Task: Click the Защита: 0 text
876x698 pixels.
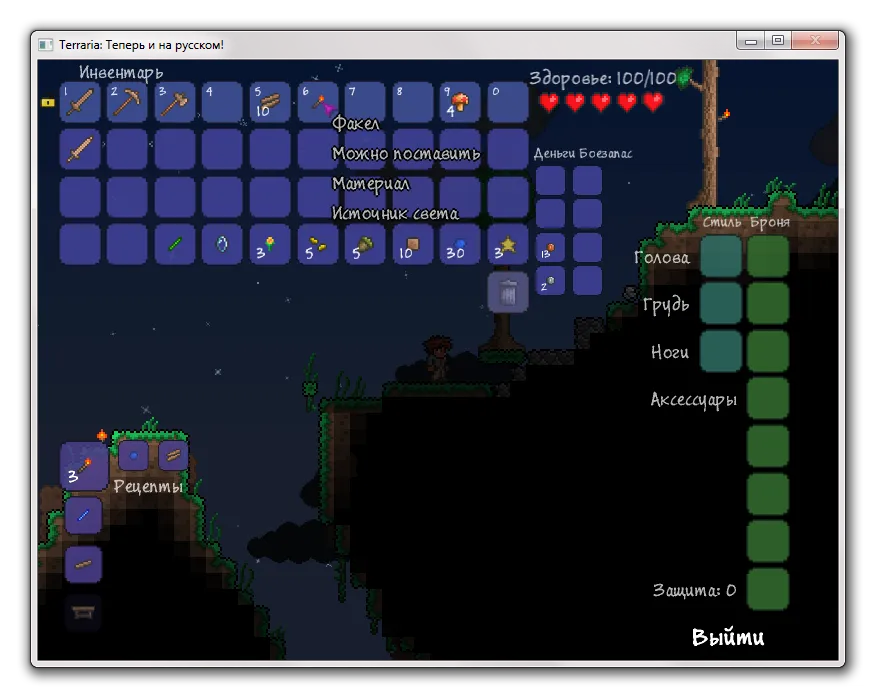Action: click(x=694, y=591)
